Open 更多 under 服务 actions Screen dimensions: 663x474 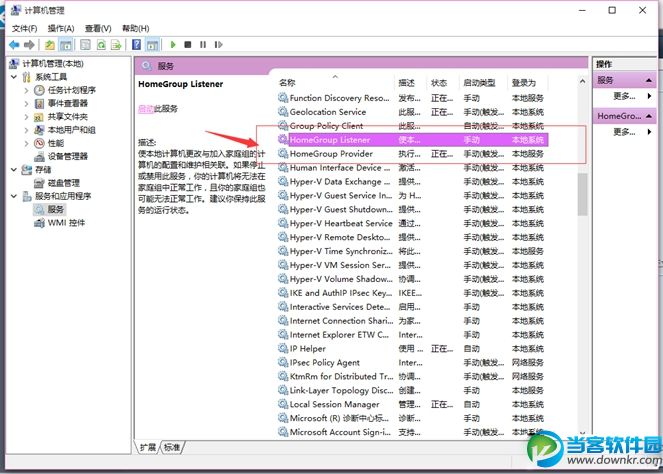click(x=624, y=96)
